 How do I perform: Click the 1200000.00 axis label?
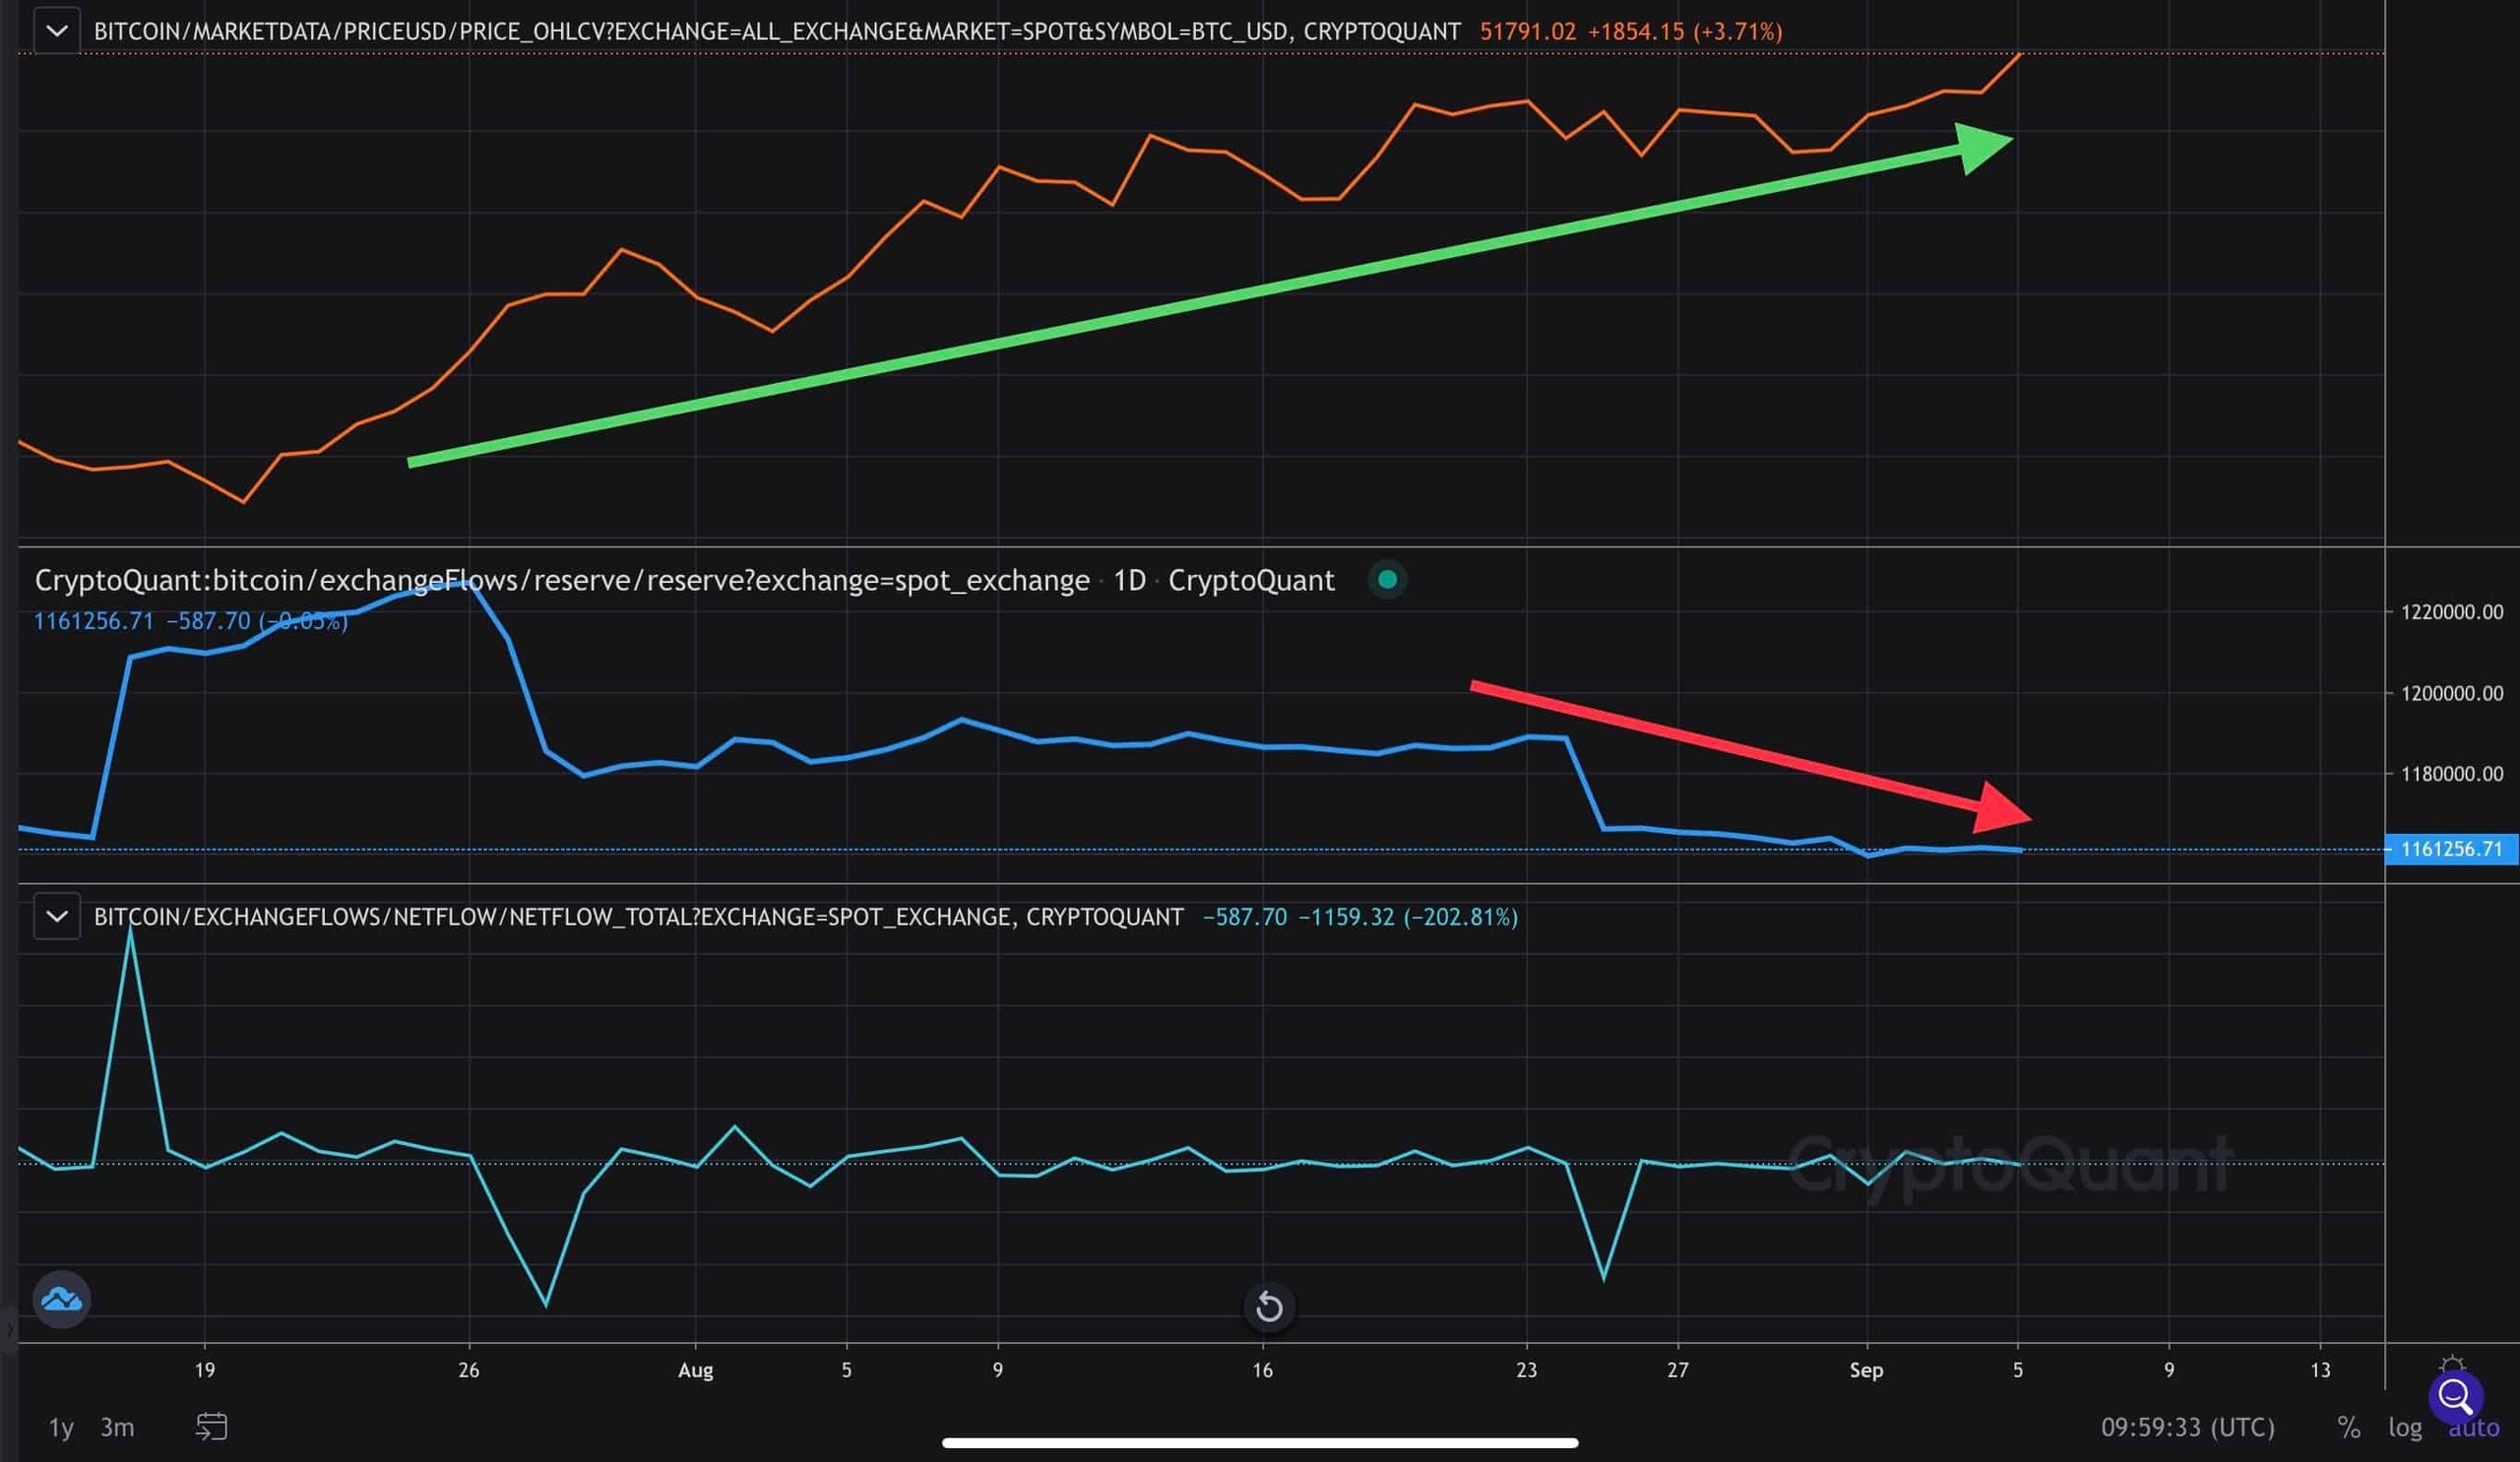point(2452,693)
